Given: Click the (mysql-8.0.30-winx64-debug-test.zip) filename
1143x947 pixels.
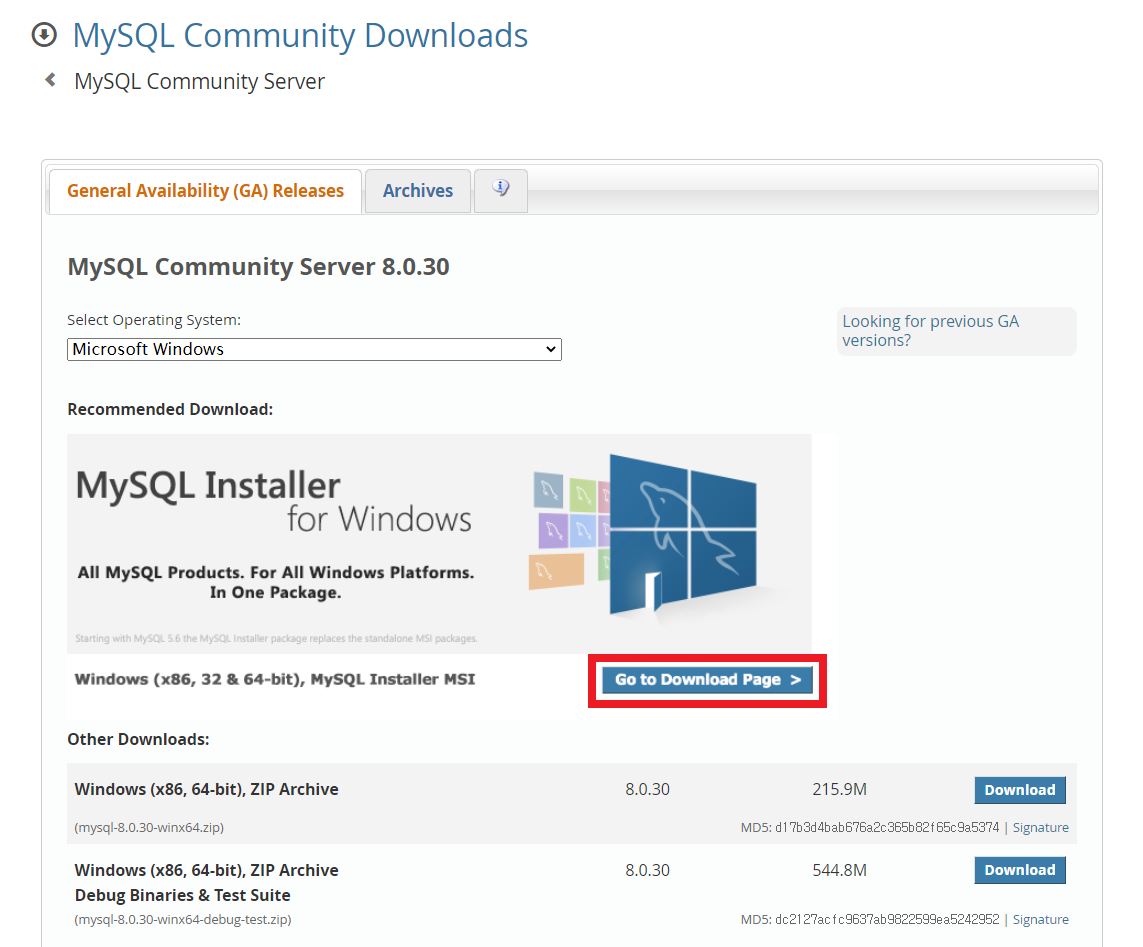Looking at the screenshot, I should click(x=183, y=919).
